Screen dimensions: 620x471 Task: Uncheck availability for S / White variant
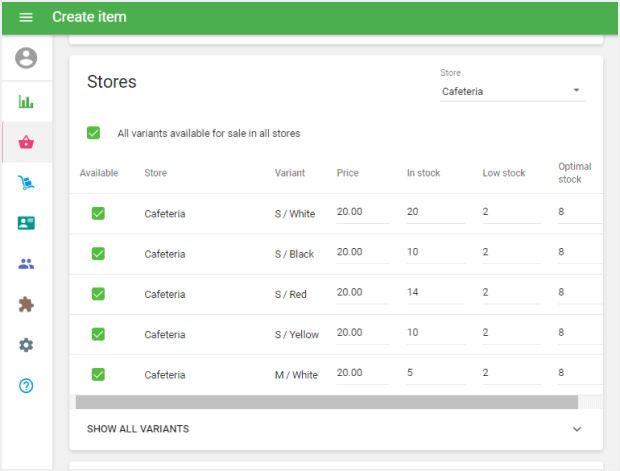click(98, 214)
